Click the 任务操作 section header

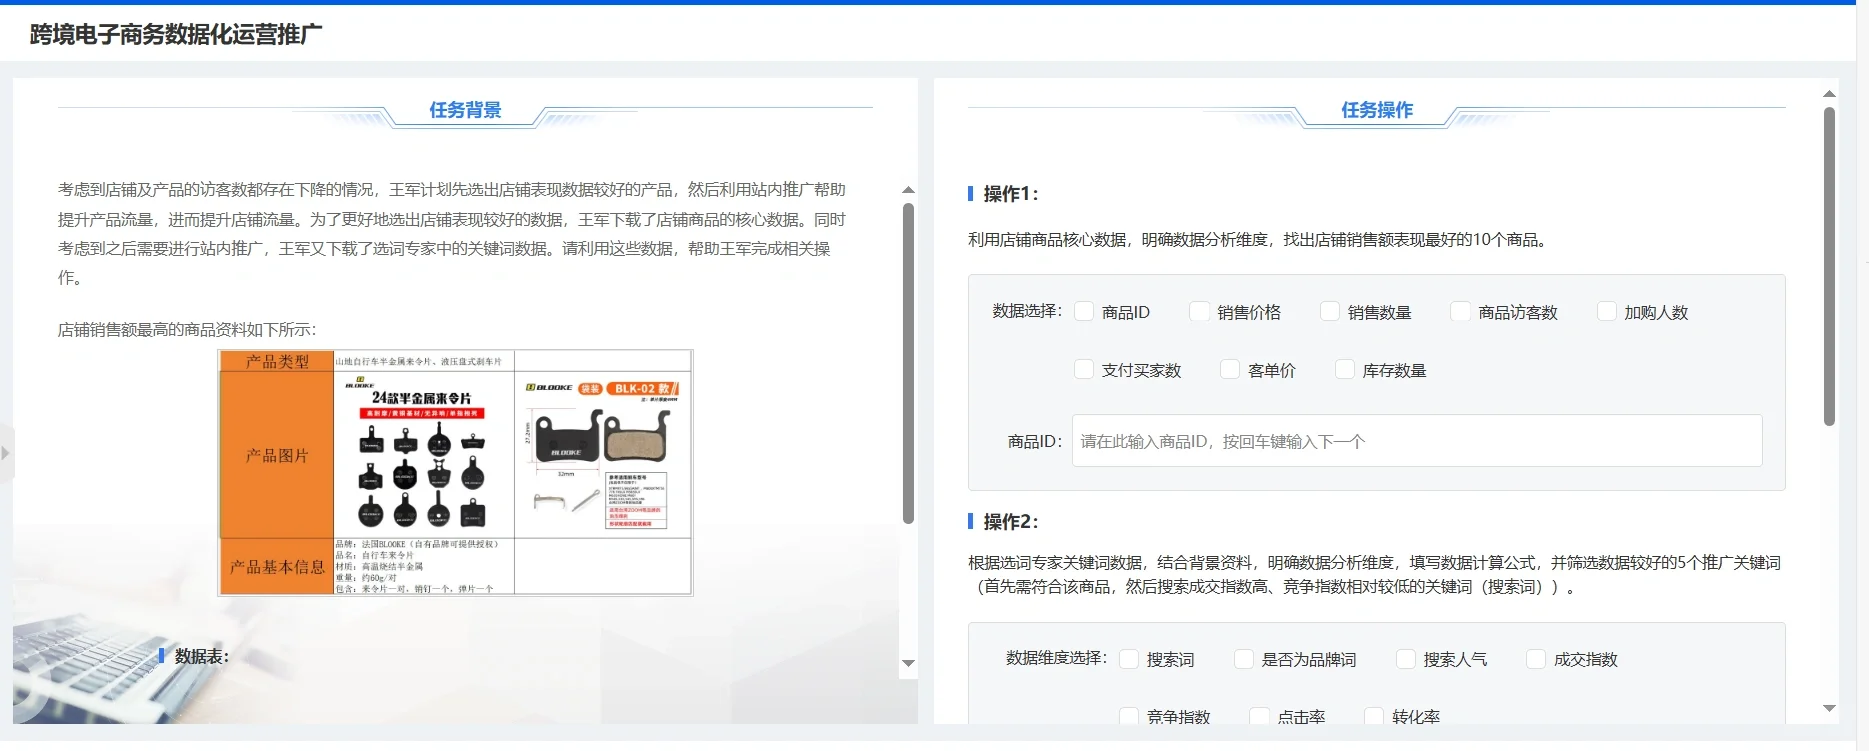coord(1377,110)
